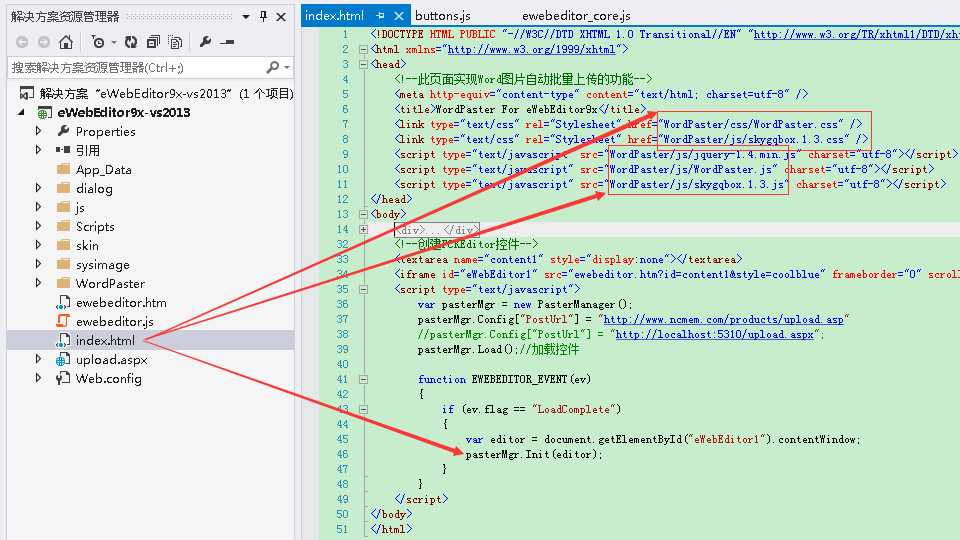Click the search magnifier icon
The height and width of the screenshot is (540, 960).
[x=273, y=67]
